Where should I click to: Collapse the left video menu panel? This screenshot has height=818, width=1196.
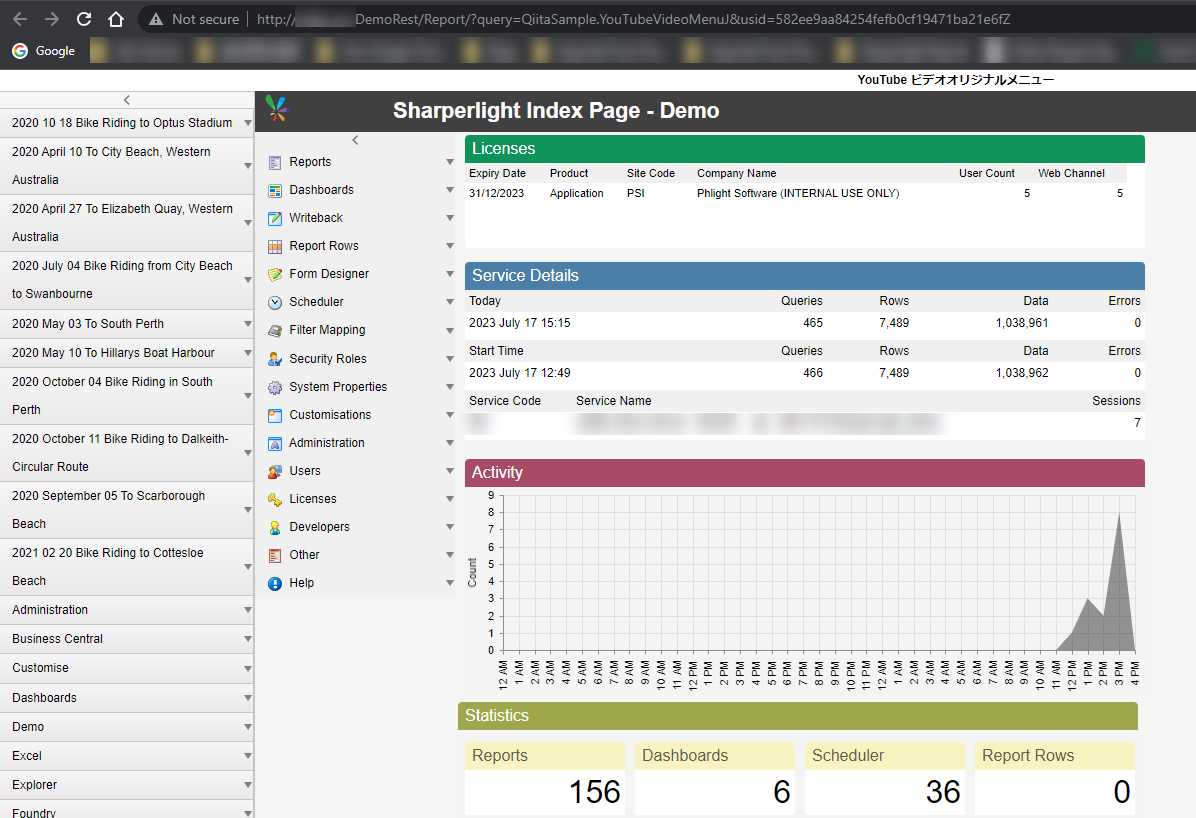pyautogui.click(x=127, y=100)
